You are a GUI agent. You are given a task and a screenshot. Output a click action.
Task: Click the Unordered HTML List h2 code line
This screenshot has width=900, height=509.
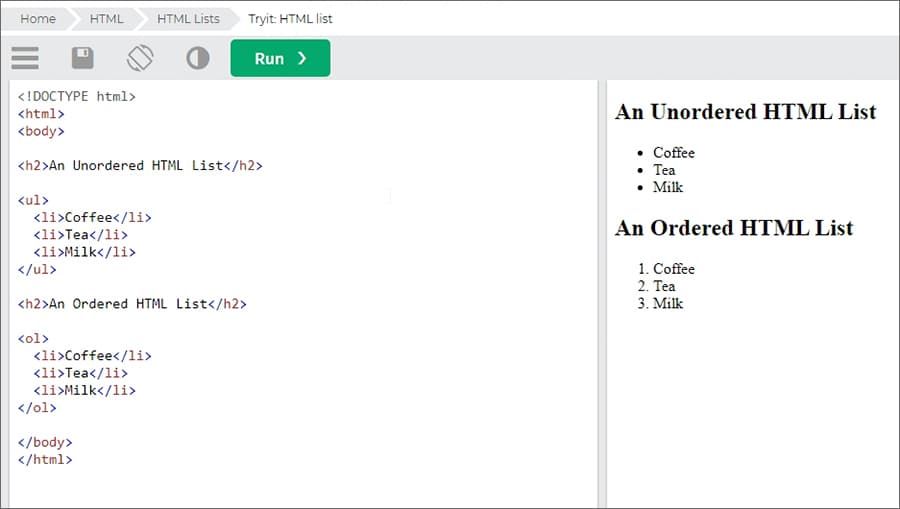coord(140,165)
